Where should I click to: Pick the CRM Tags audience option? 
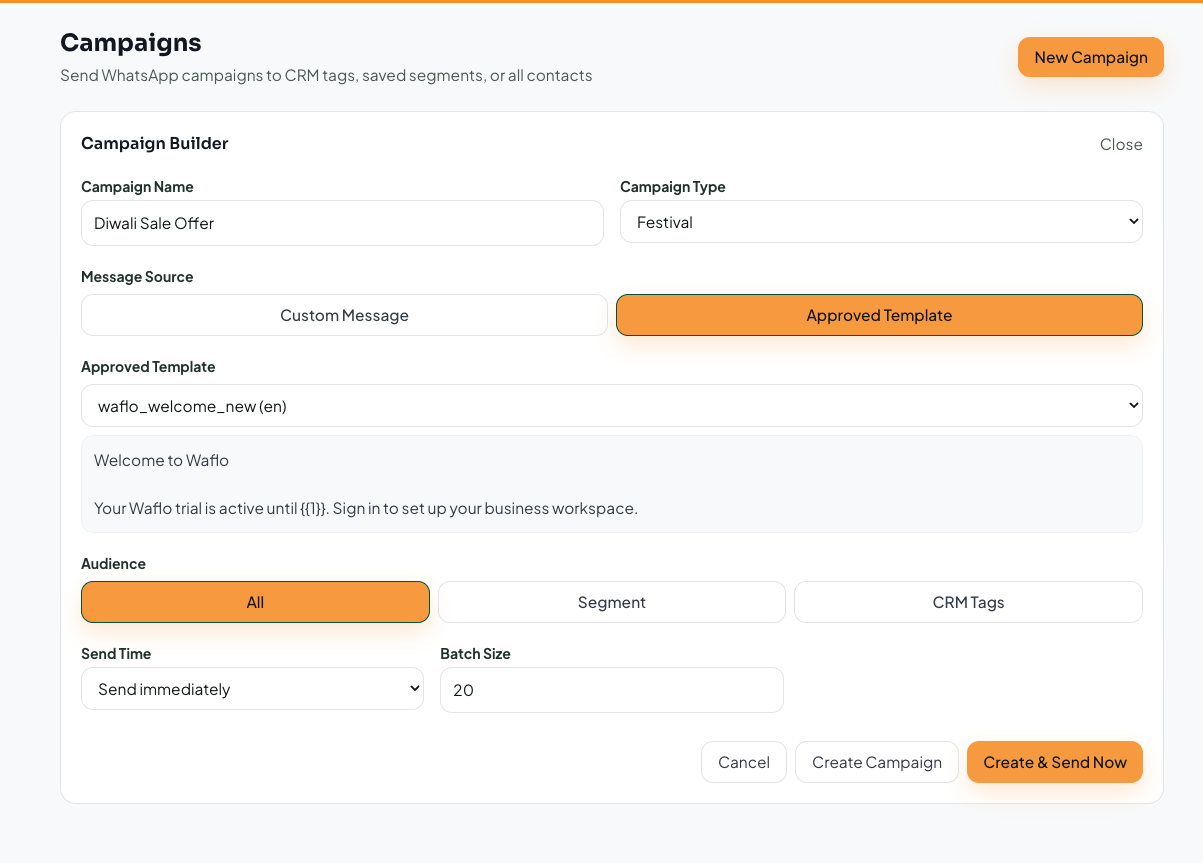[968, 602]
